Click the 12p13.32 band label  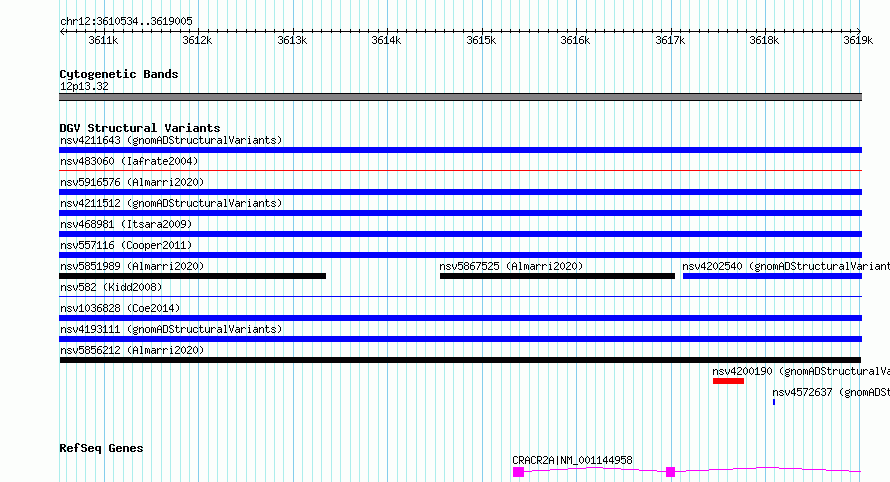84,87
